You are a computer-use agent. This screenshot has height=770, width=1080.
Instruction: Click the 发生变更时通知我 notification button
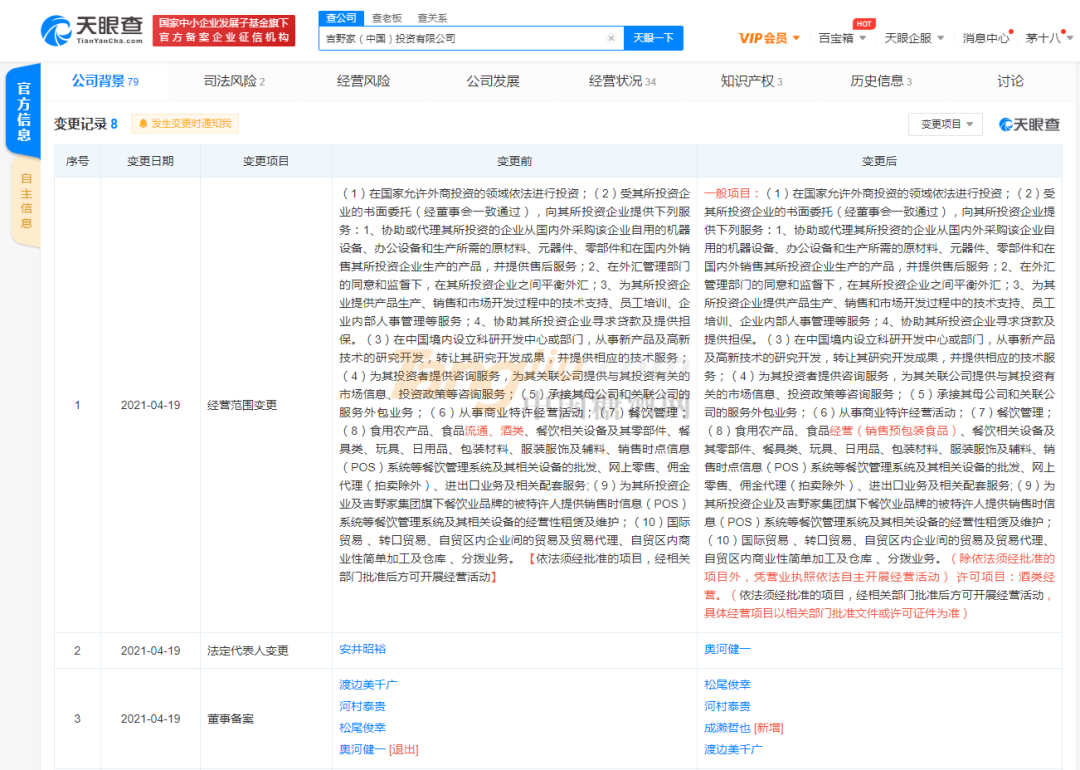click(185, 123)
